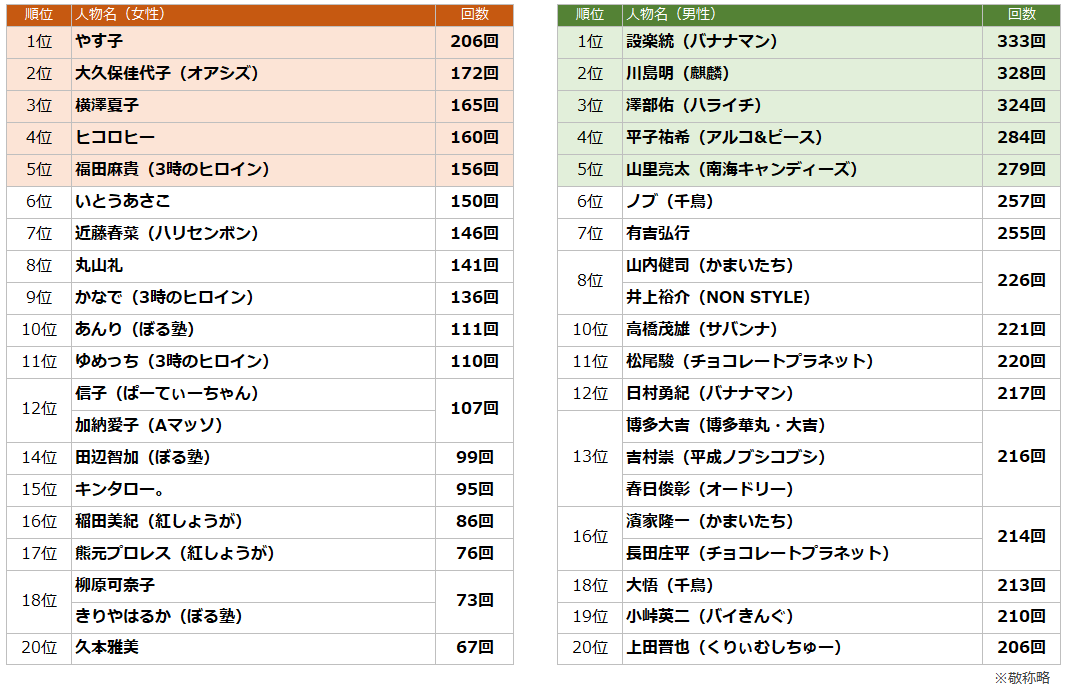The height and width of the screenshot is (688, 1072).
Task: Click the 川島明（麒麟） cell
Action: point(801,73)
